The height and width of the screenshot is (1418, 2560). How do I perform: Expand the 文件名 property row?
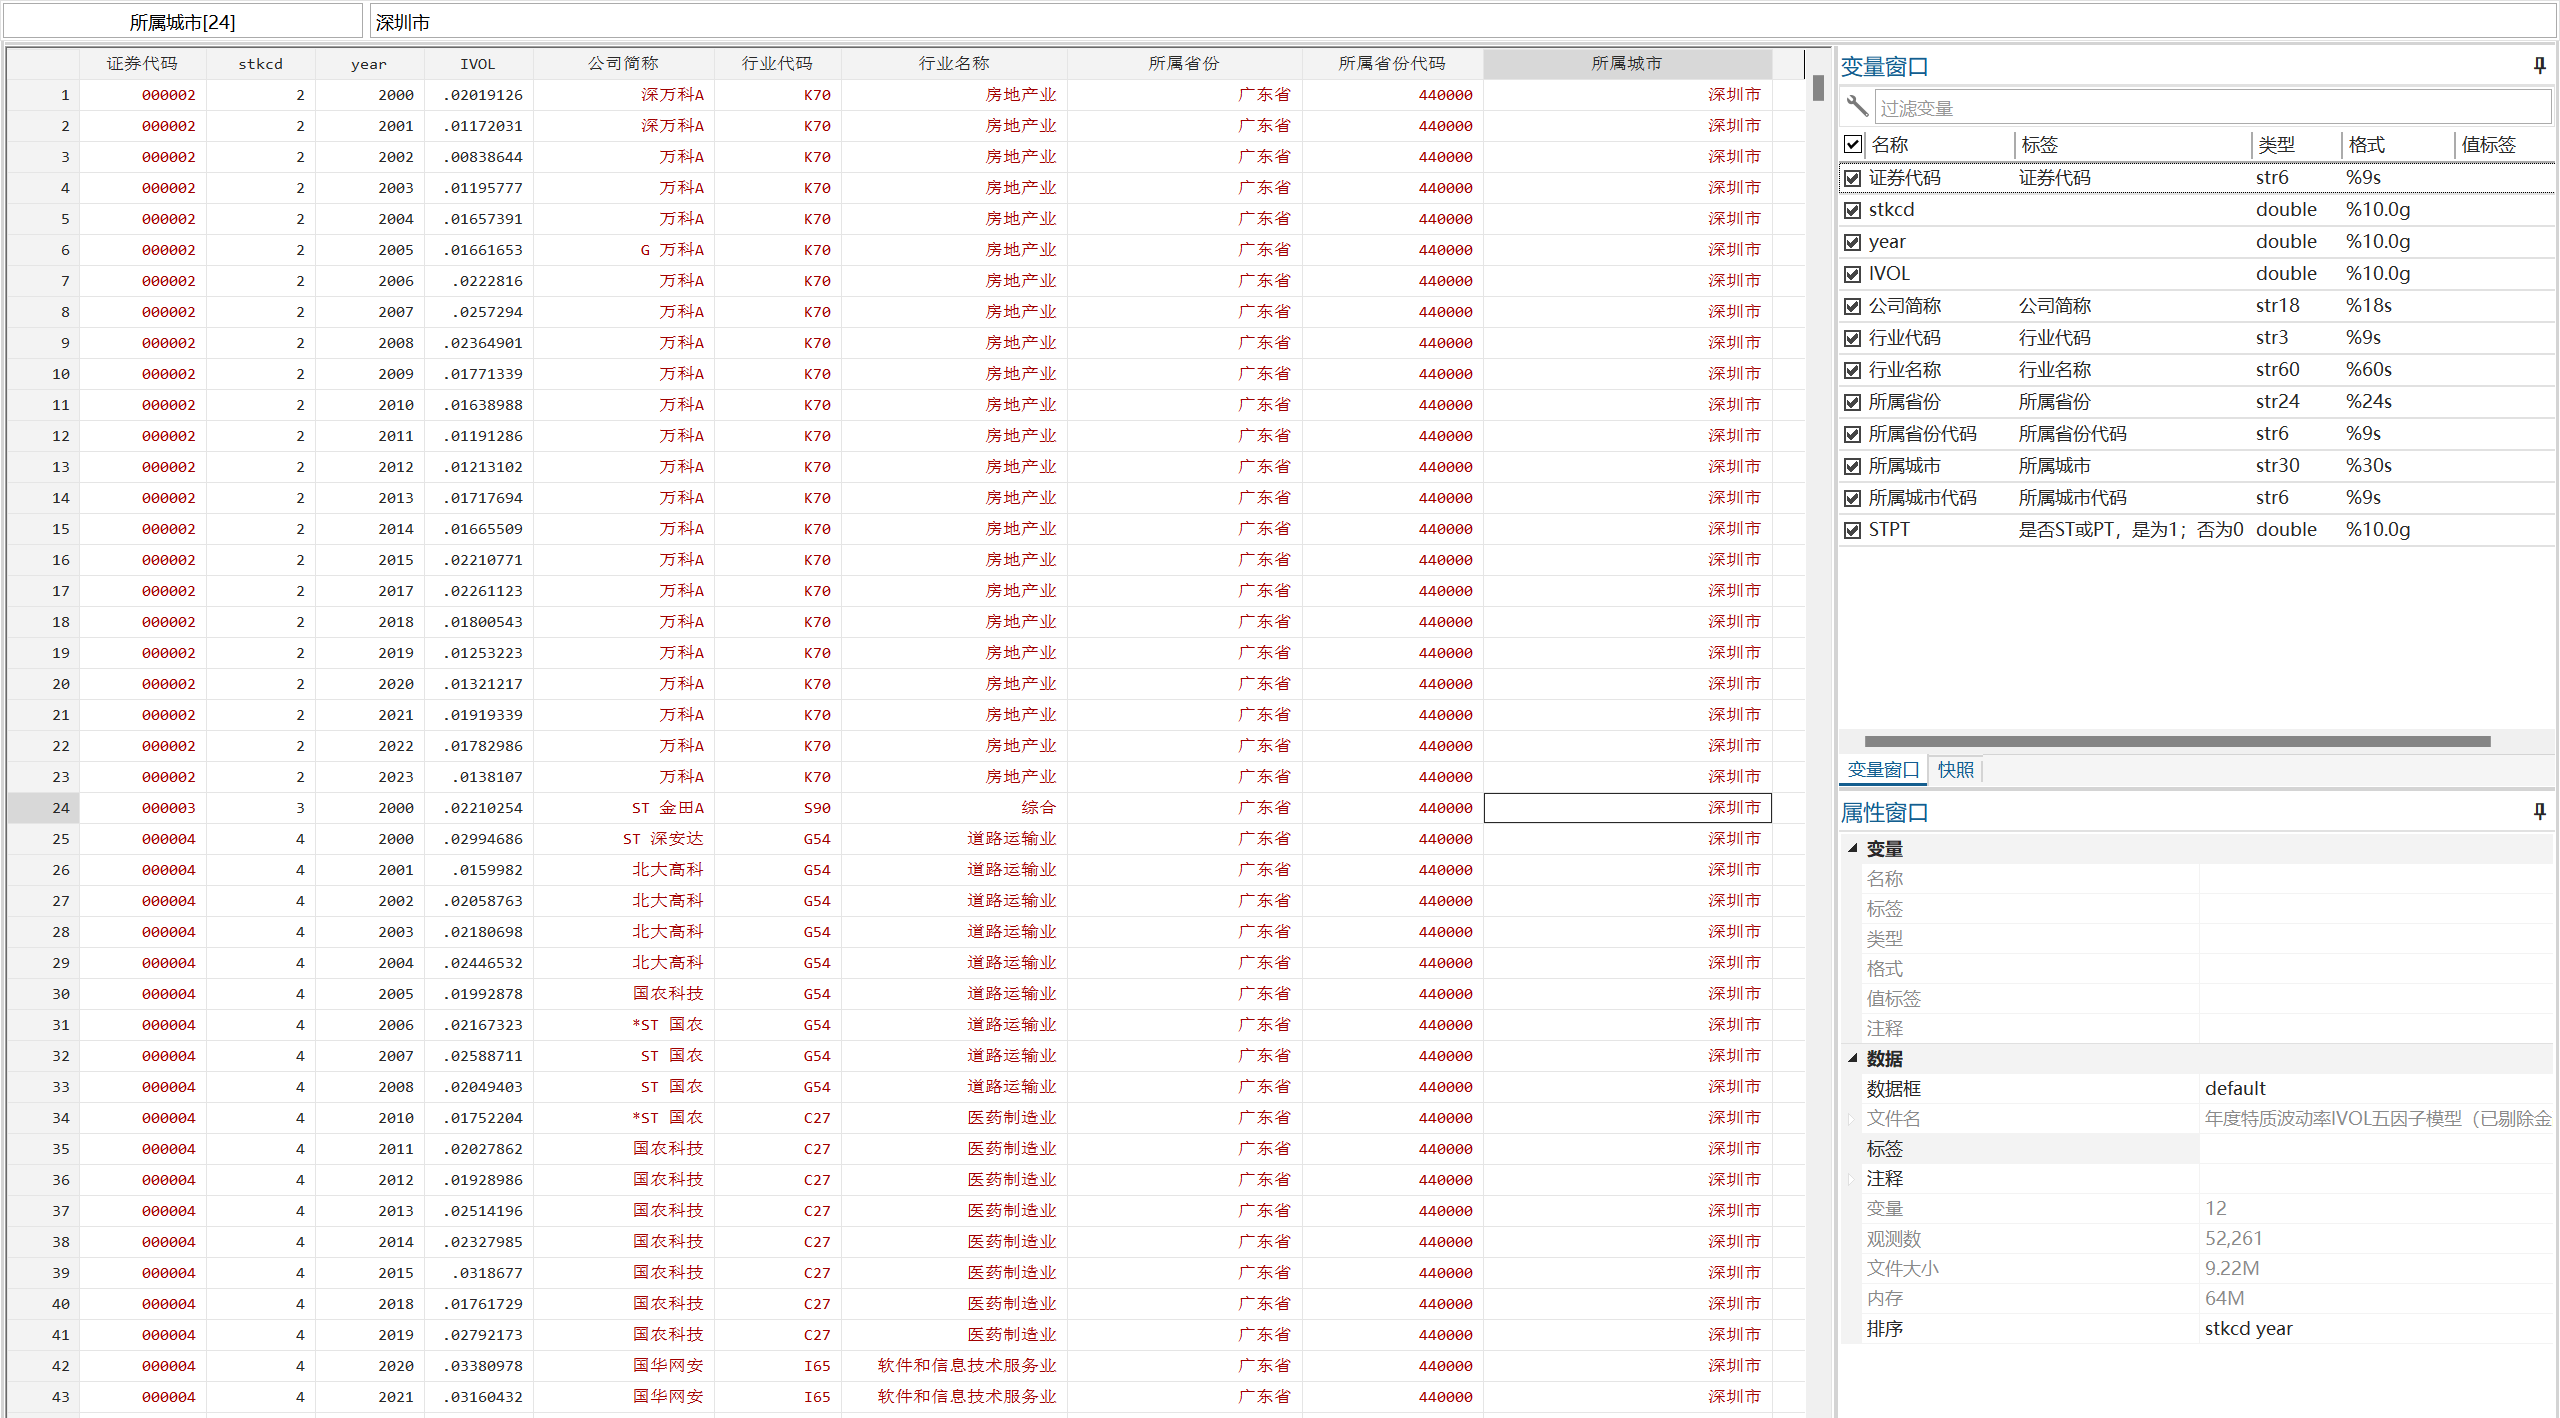[x=1850, y=1118]
